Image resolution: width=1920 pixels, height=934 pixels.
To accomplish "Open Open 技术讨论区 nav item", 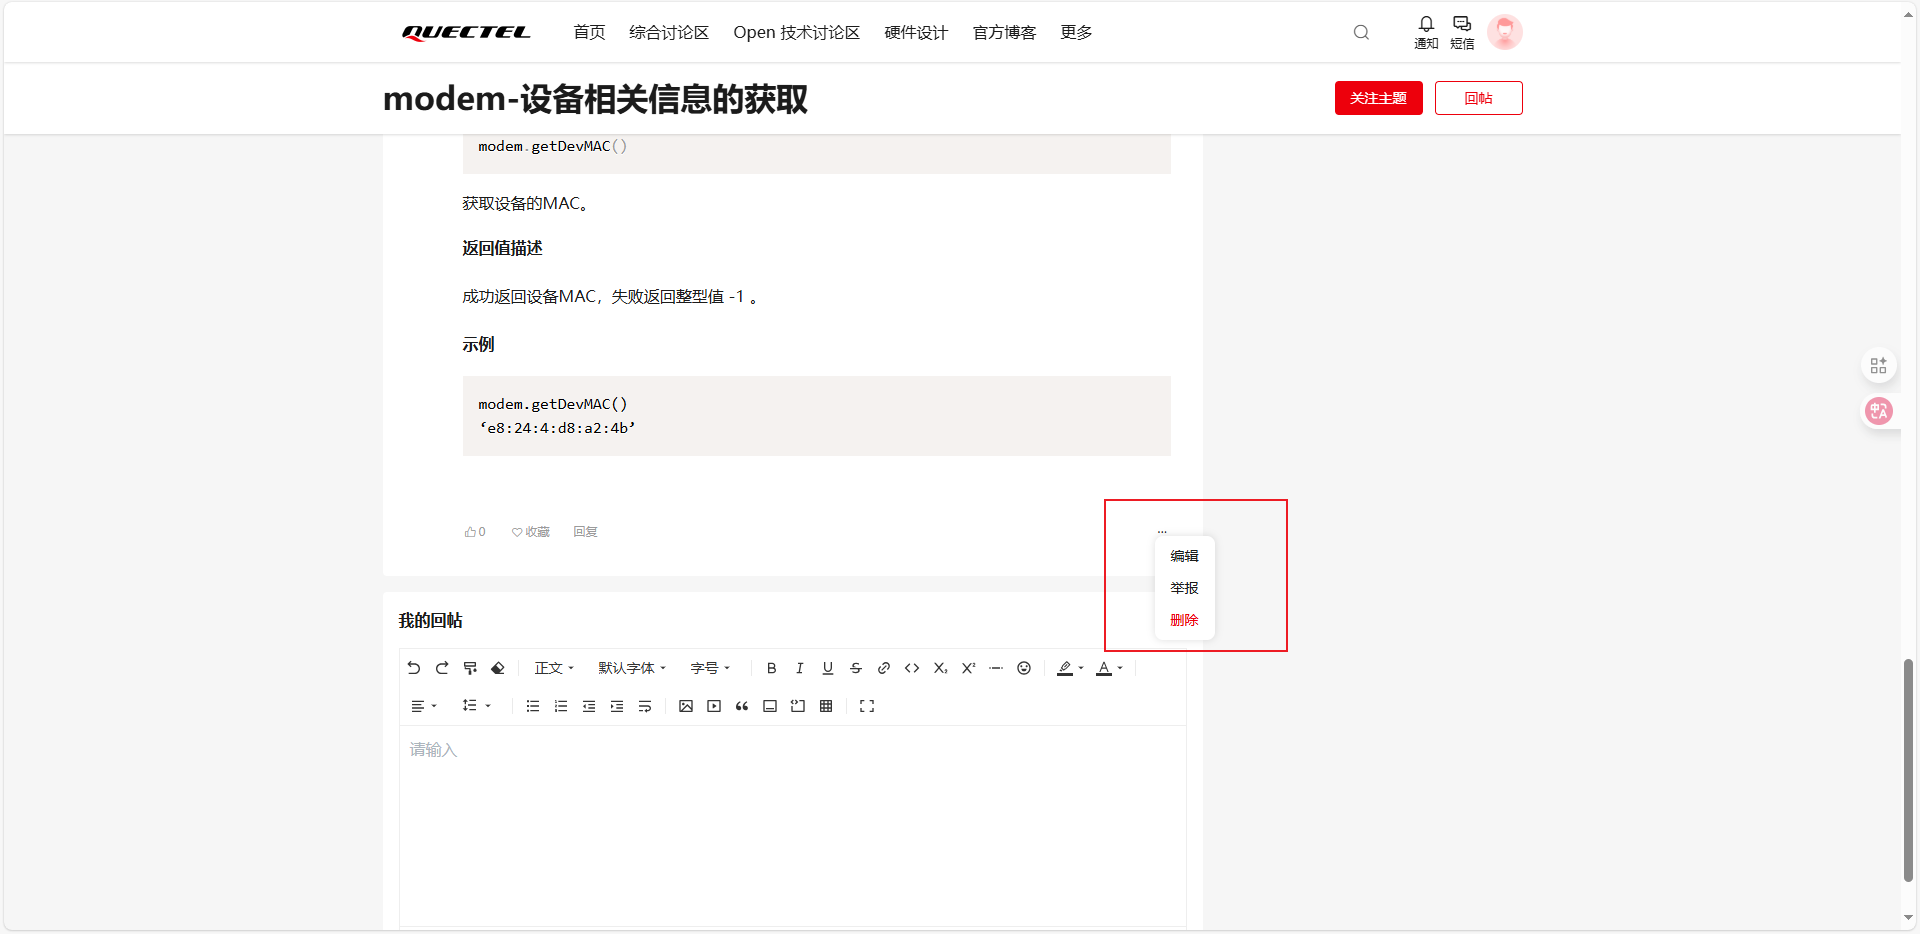I will (x=796, y=32).
